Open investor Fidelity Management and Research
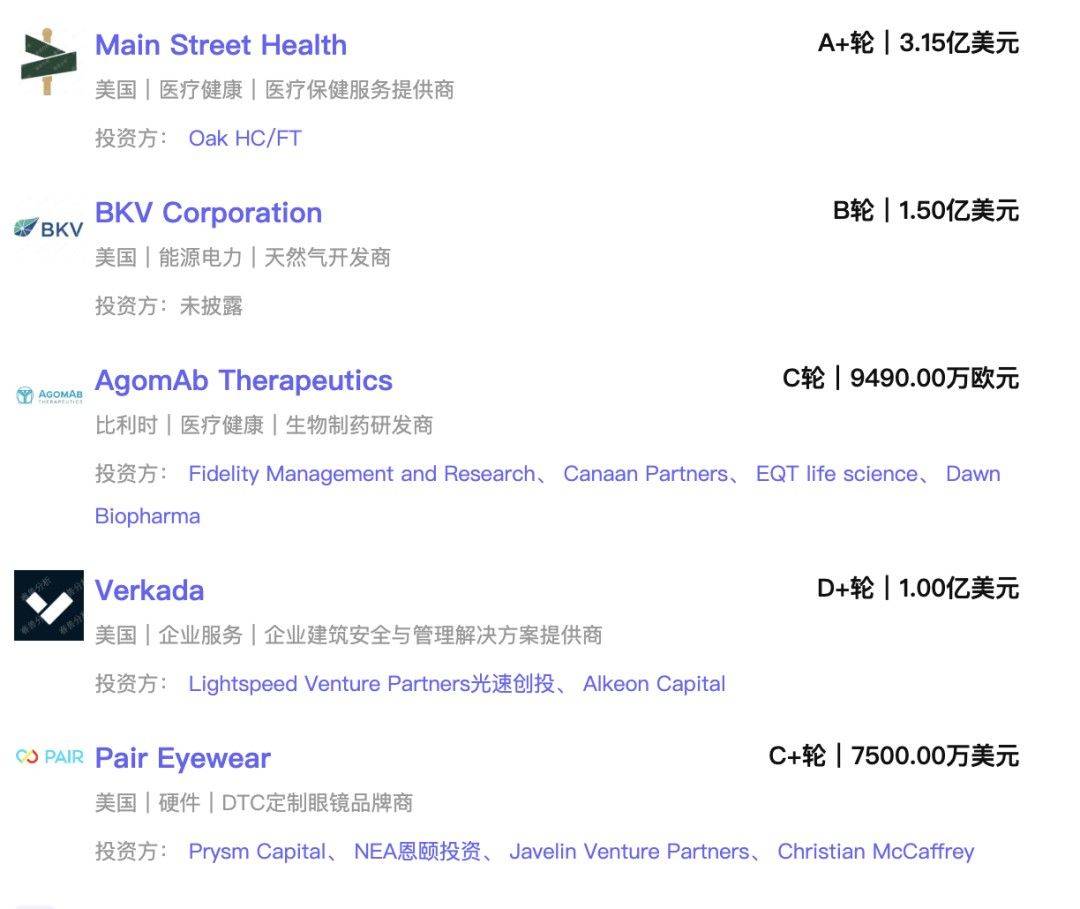 click(x=361, y=474)
